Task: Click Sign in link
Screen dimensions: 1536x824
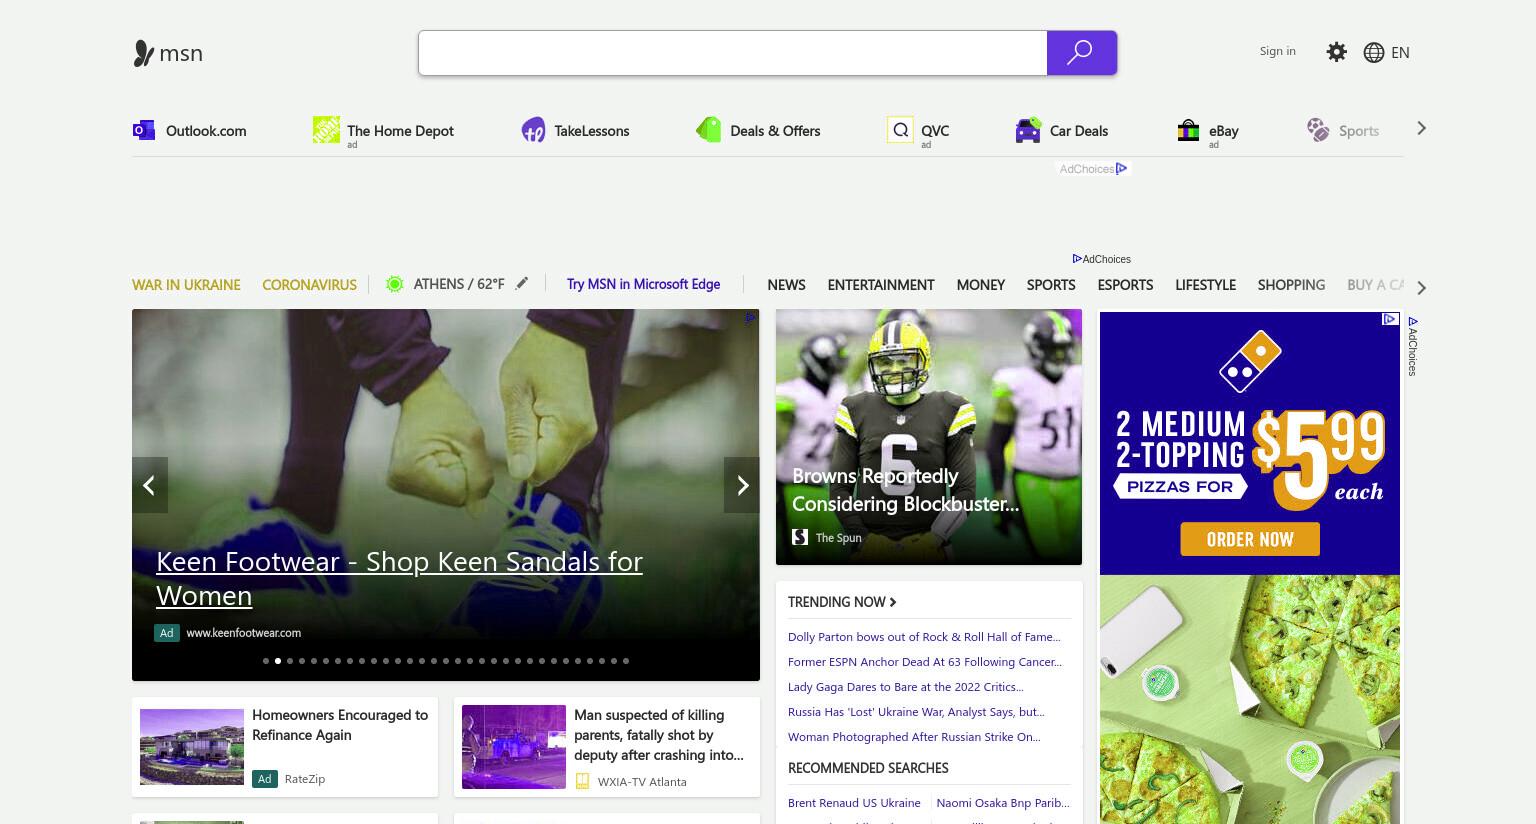Action: 1277,51
